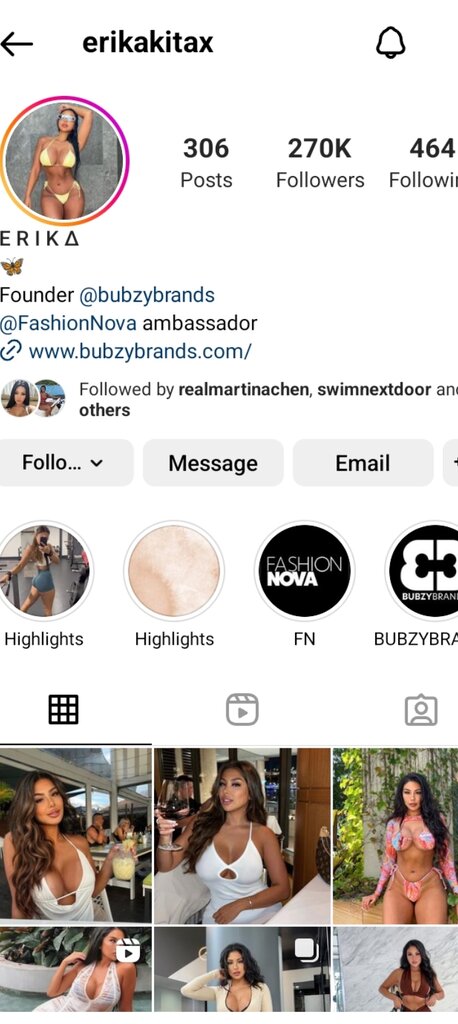Open the tagged photos tab icon
This screenshot has height=1024, width=458.
pyautogui.click(x=421, y=709)
